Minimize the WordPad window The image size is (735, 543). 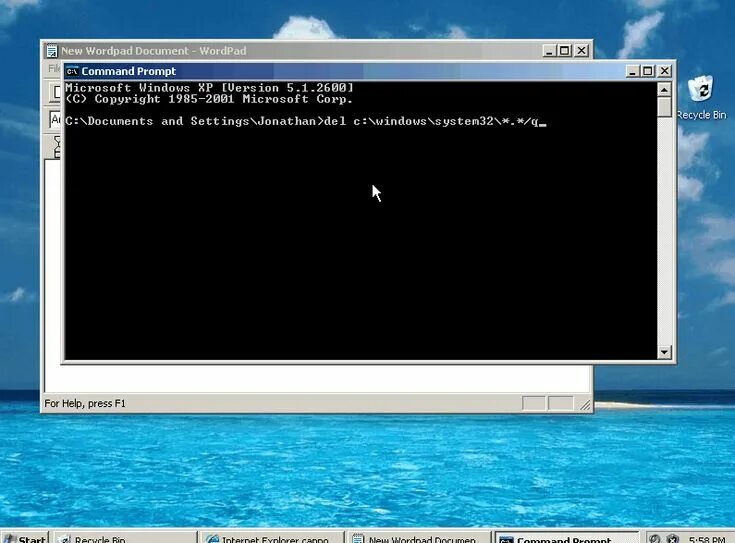pyautogui.click(x=549, y=51)
